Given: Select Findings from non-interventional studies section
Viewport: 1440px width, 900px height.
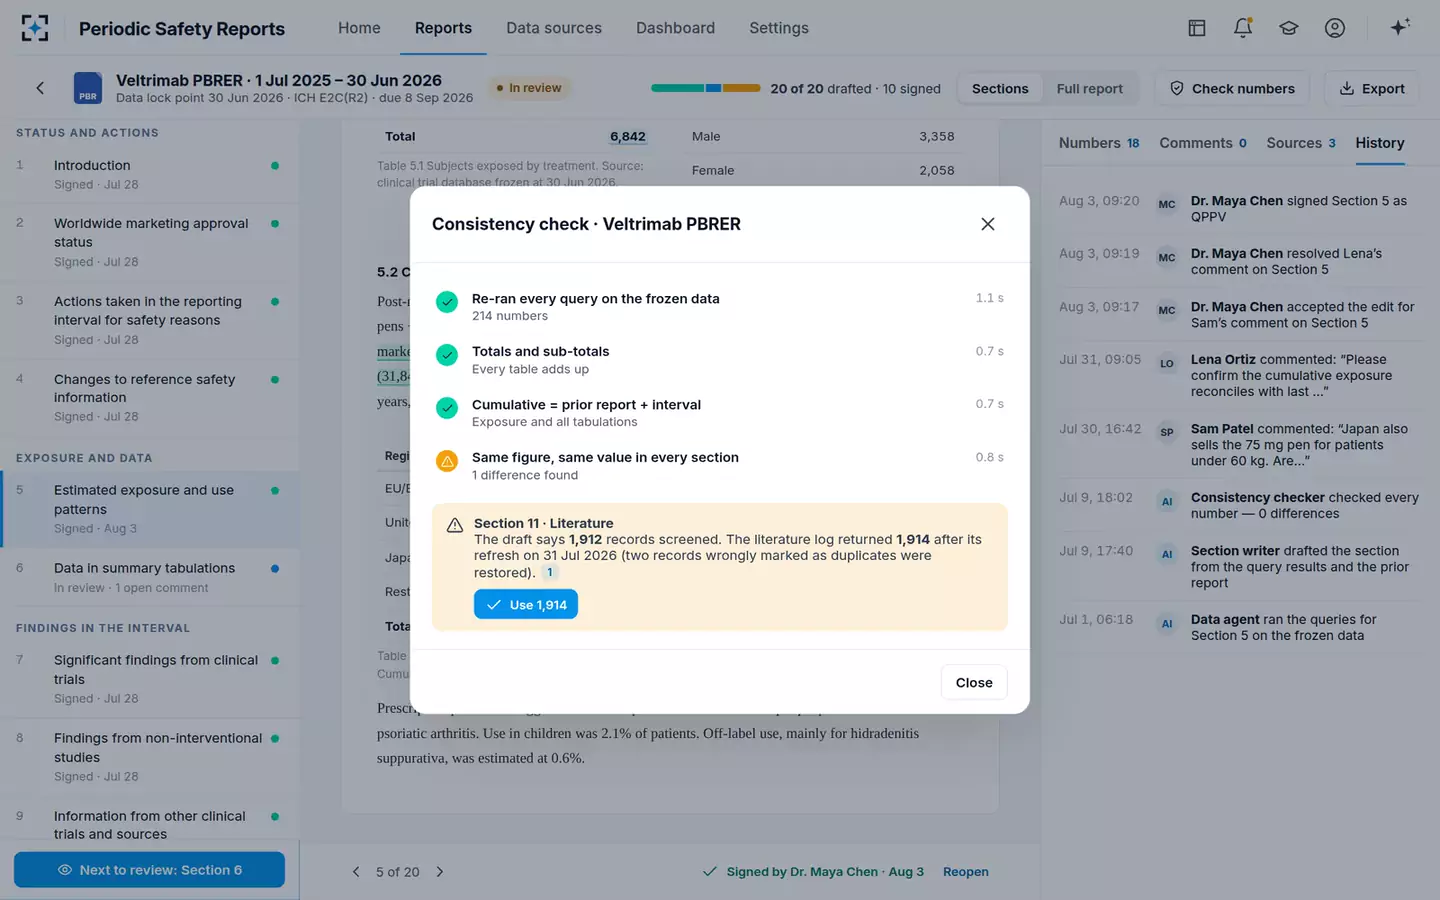Looking at the screenshot, I should (x=150, y=757).
